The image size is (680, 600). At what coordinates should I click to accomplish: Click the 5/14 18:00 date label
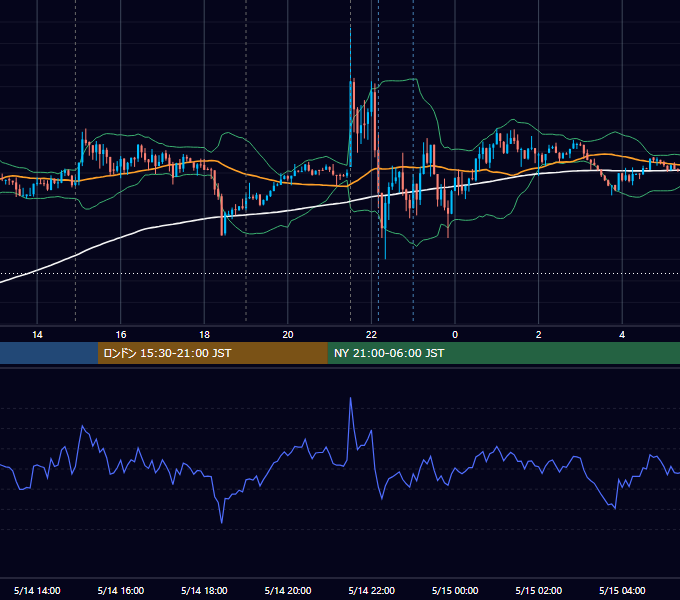(x=204, y=590)
